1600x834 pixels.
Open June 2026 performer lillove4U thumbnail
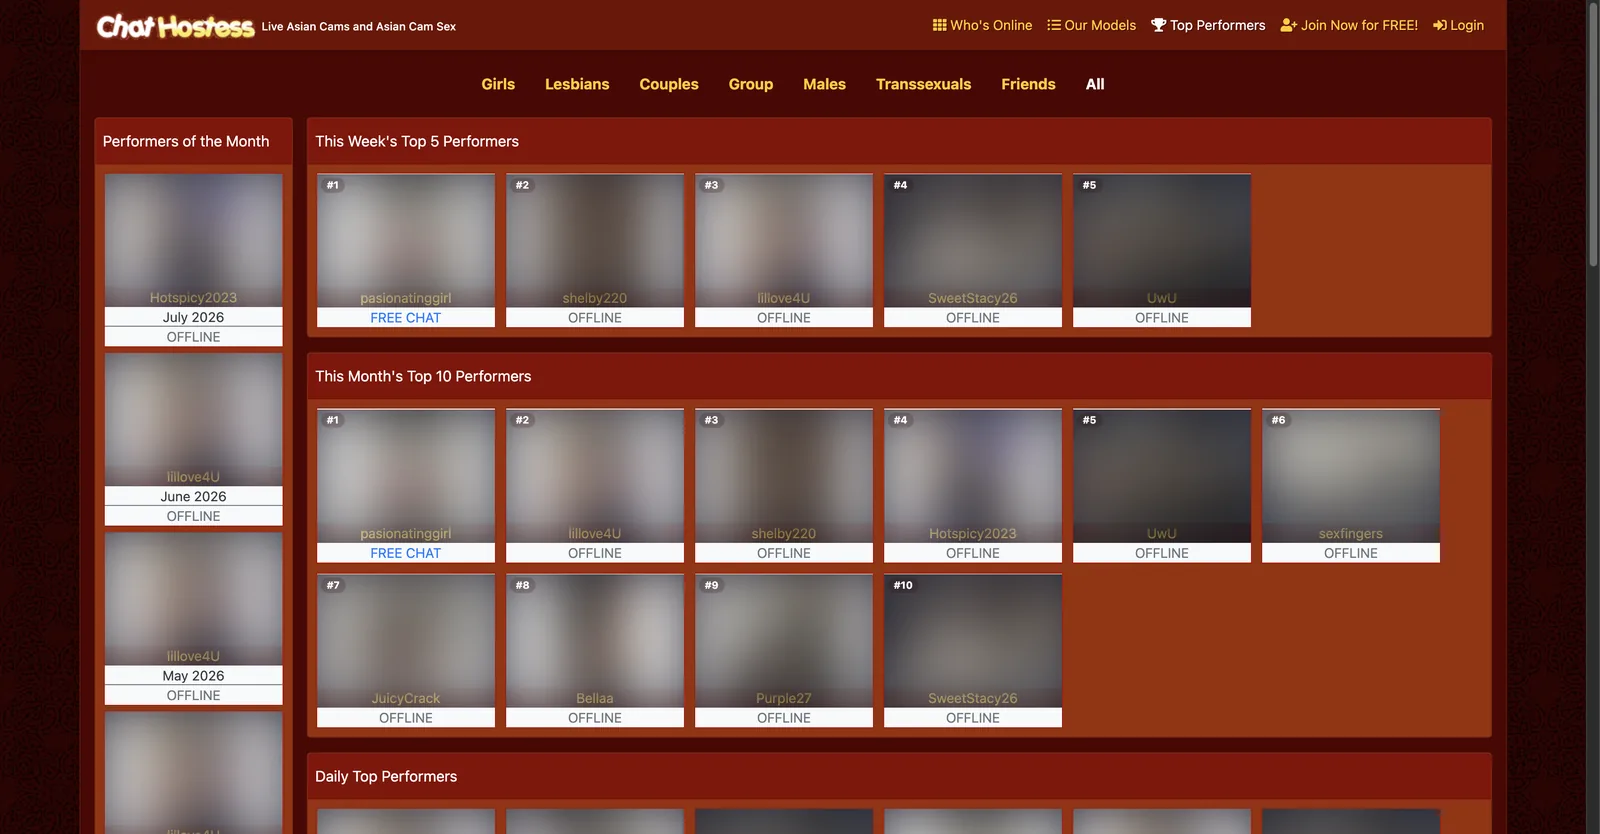click(194, 419)
